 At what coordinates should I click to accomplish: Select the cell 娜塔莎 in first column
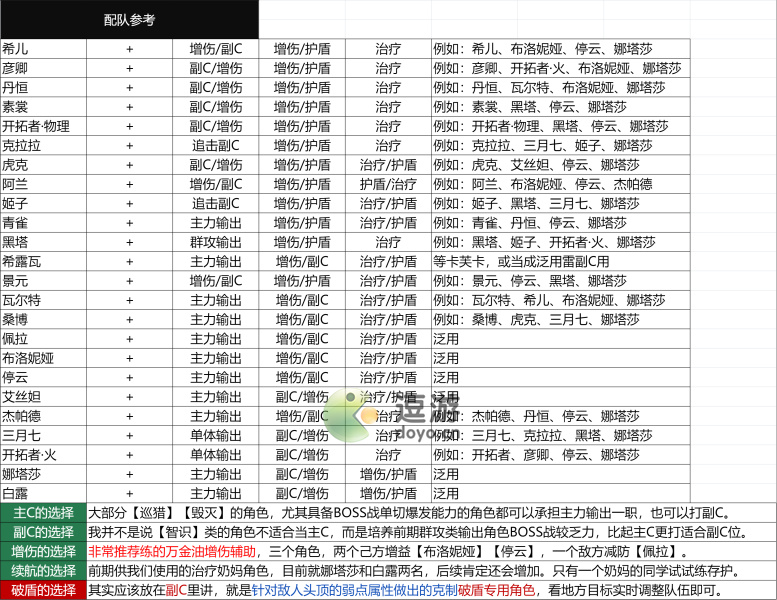[44, 474]
